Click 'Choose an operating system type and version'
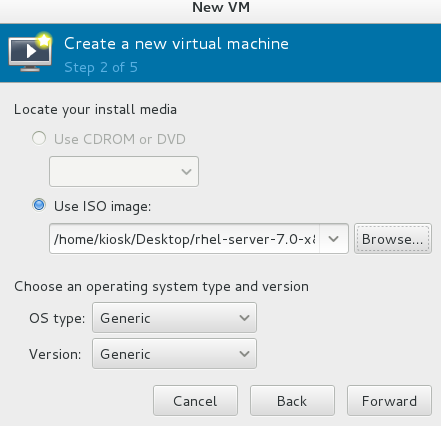This screenshot has width=441, height=426. click(161, 287)
